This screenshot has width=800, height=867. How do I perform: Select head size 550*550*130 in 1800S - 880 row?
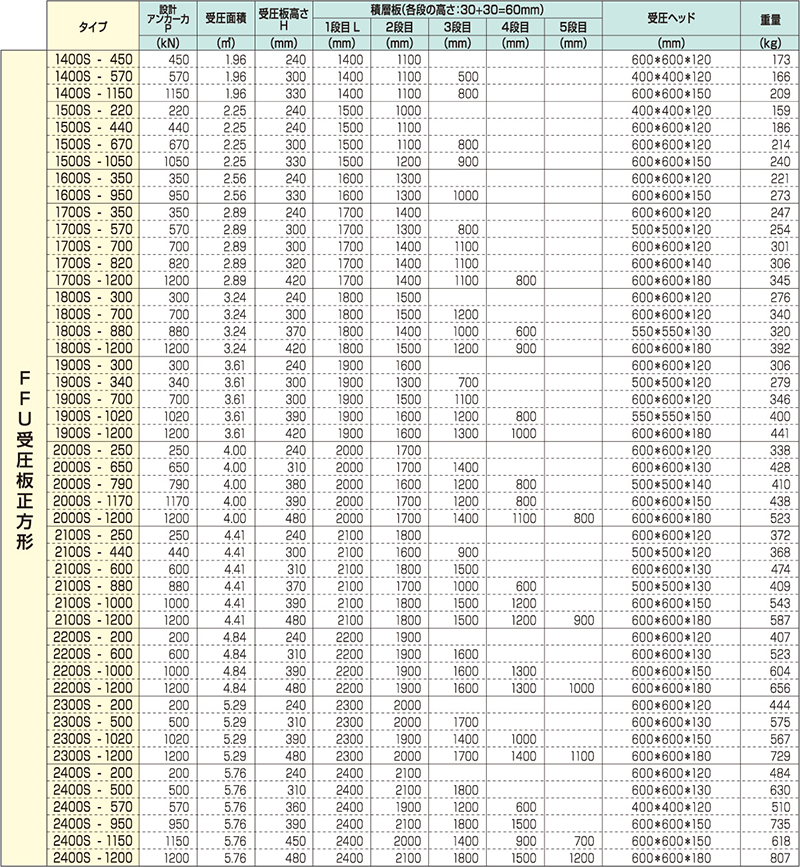click(x=671, y=331)
